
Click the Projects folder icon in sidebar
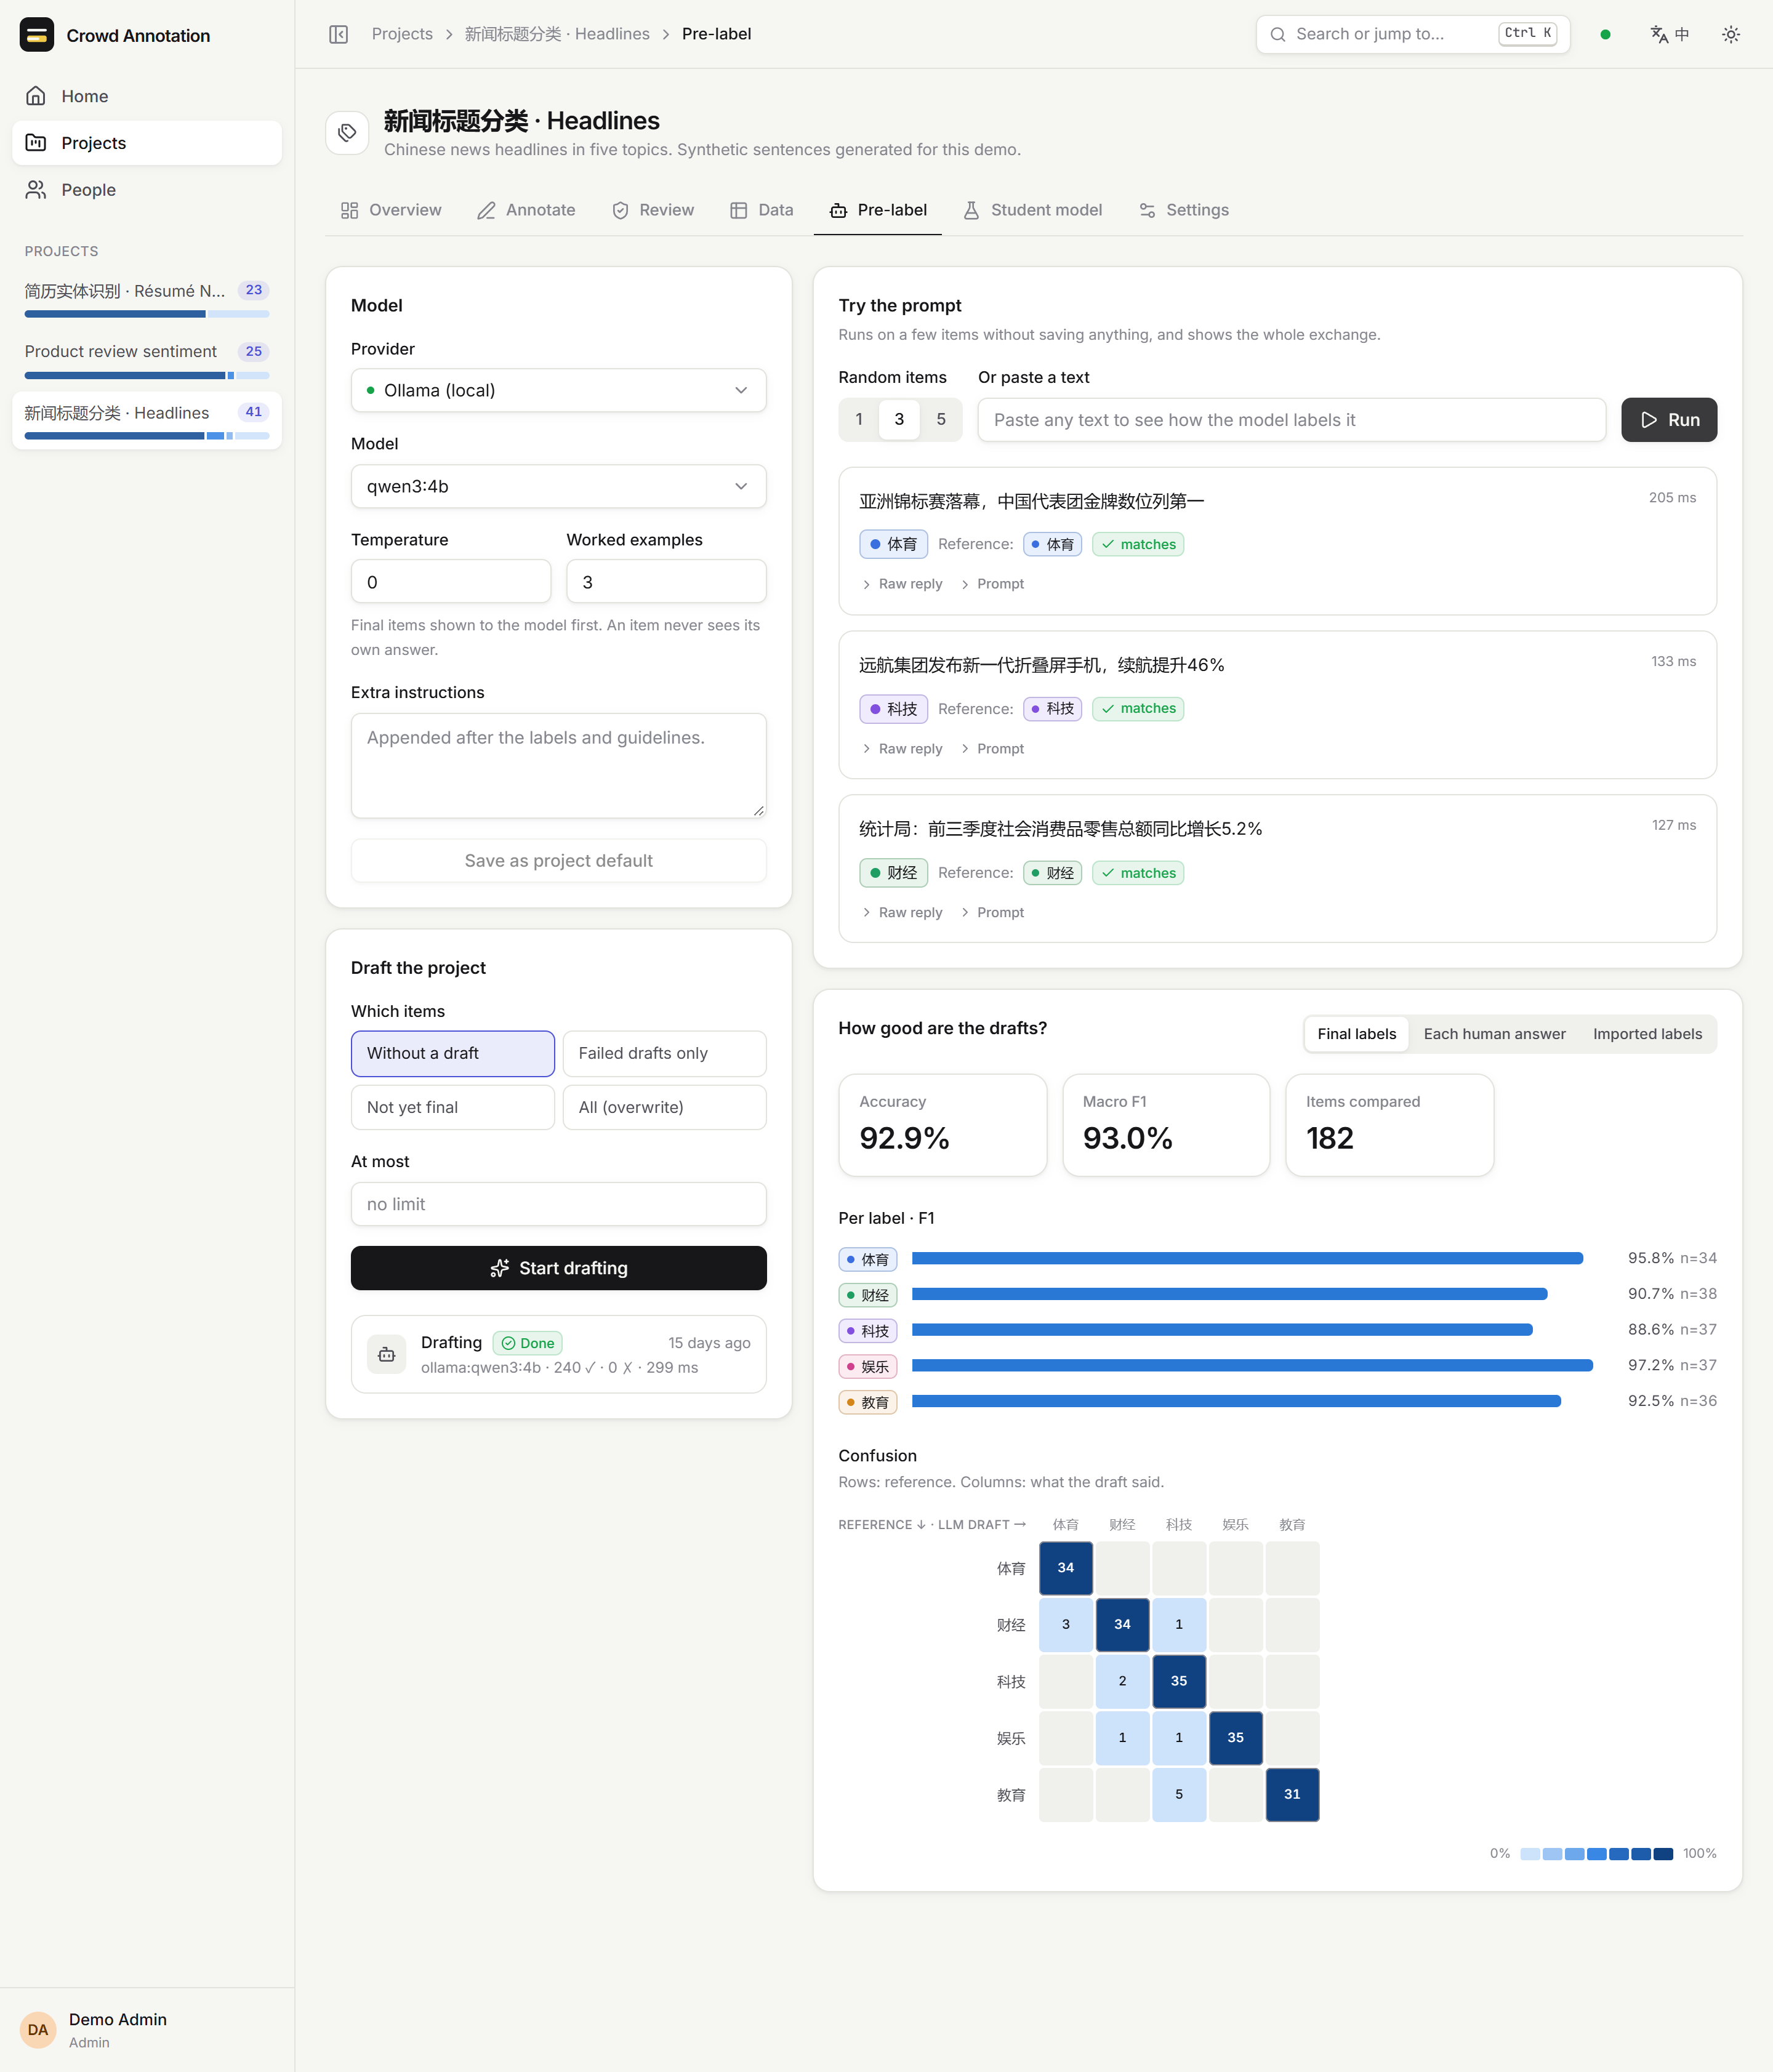pos(36,143)
